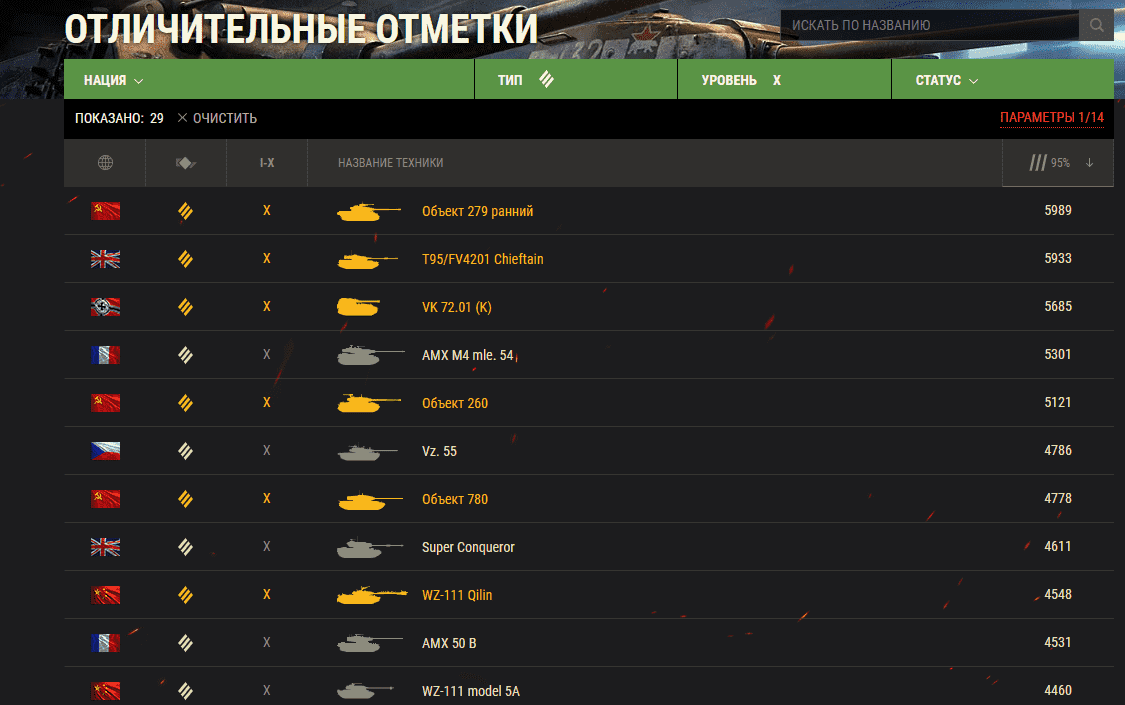
Task: Click the value 5685 for VK 72.01 (K)
Action: (x=1058, y=307)
